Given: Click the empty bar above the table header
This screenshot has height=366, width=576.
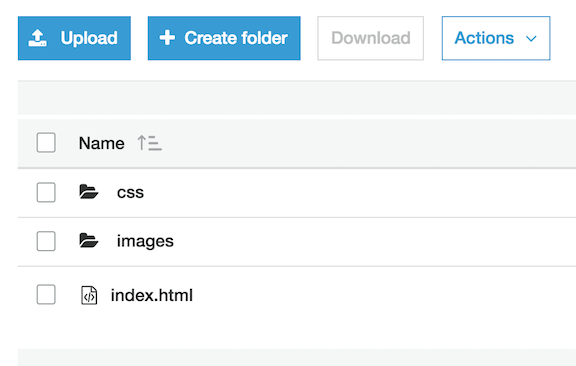Looking at the screenshot, I should point(297,98).
